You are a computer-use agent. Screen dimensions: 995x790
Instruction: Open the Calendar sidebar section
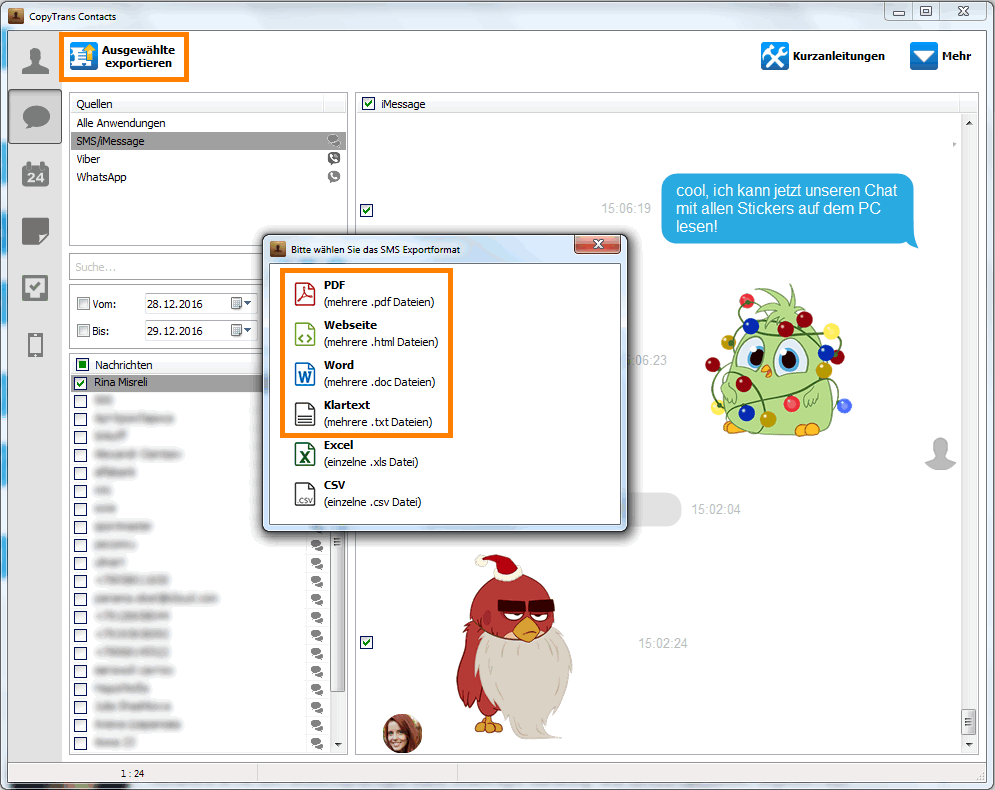(35, 173)
